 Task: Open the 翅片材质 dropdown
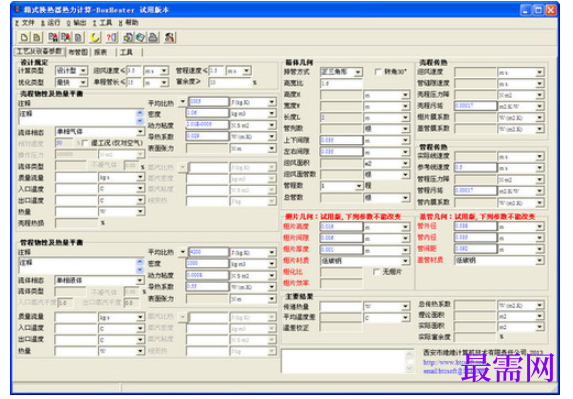pyautogui.click(x=405, y=261)
